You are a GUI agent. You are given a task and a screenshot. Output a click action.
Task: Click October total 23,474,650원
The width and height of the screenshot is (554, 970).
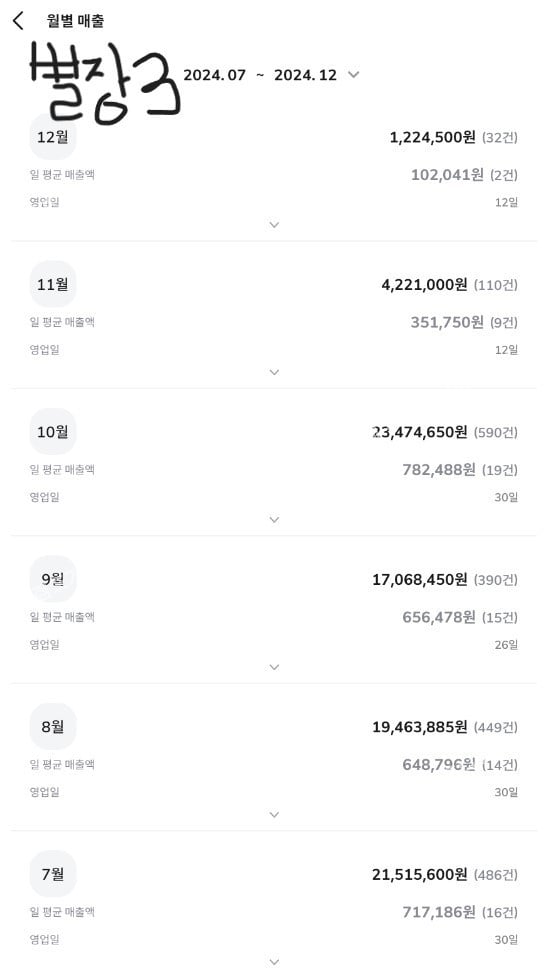click(420, 432)
